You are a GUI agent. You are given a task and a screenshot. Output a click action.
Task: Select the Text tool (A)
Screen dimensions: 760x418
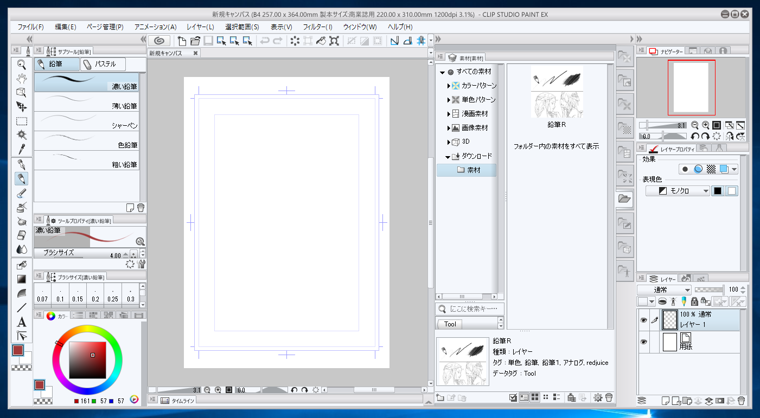point(21,322)
